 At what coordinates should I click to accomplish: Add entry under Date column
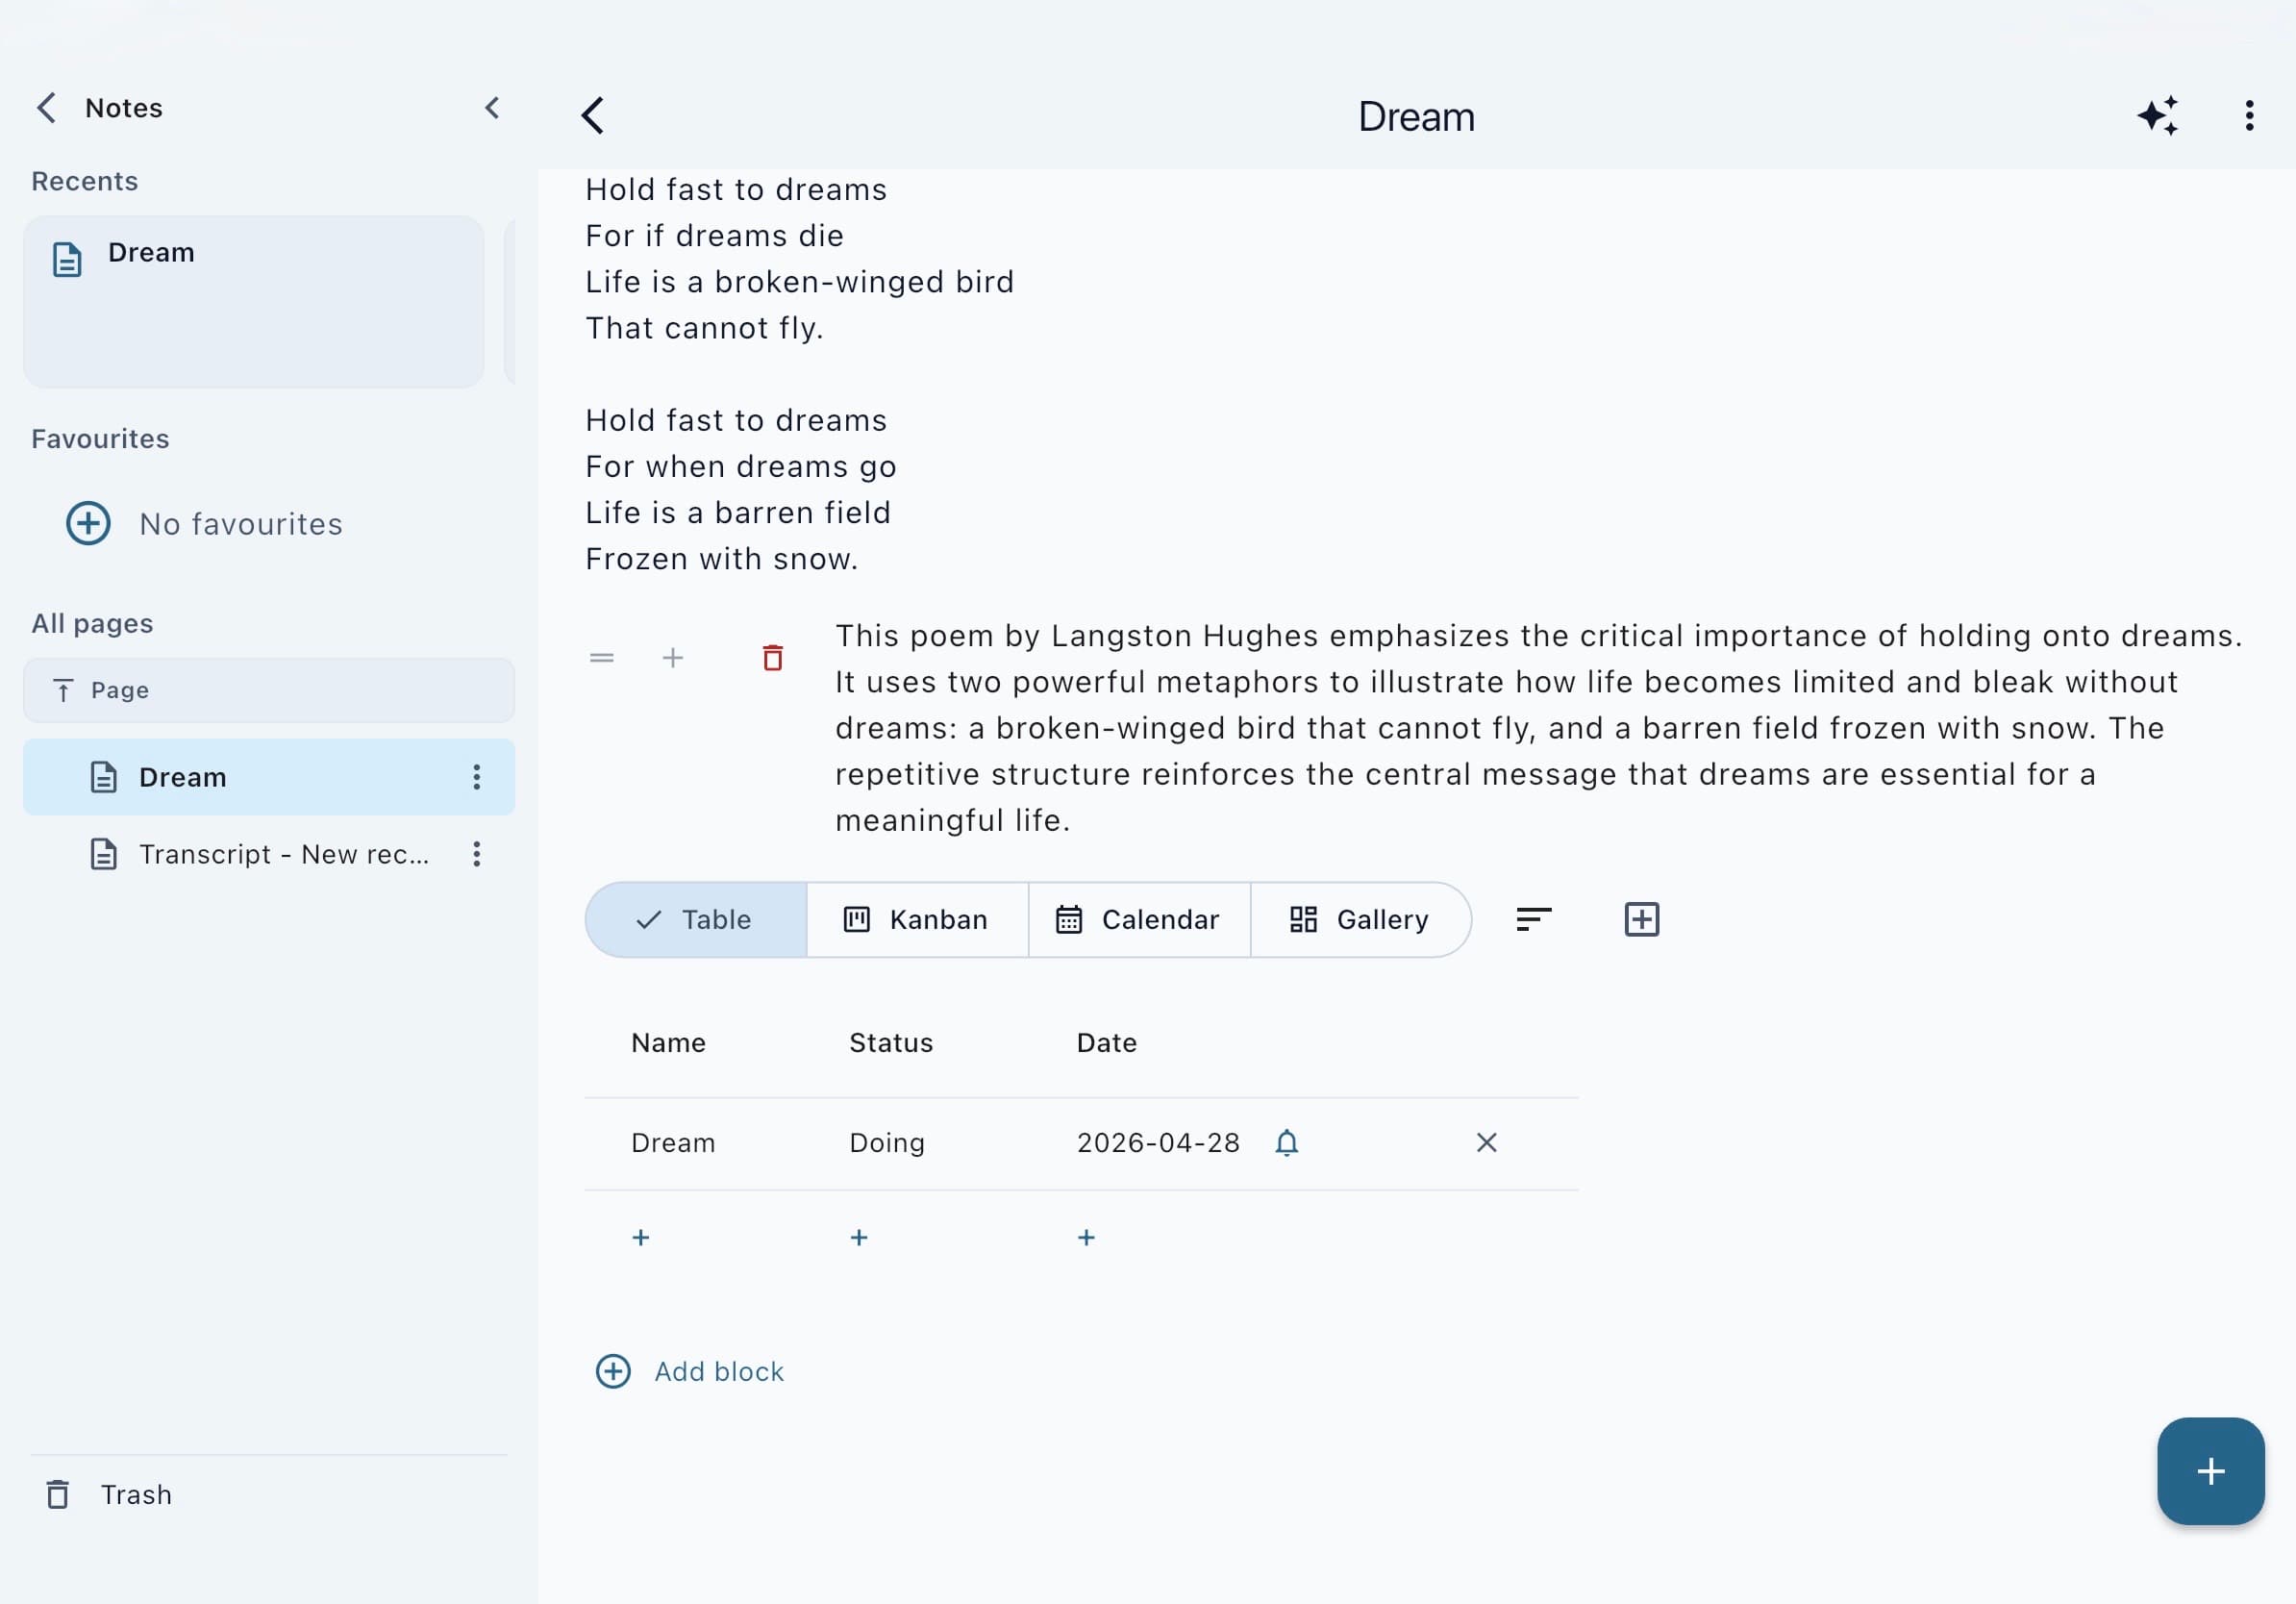click(1087, 1238)
